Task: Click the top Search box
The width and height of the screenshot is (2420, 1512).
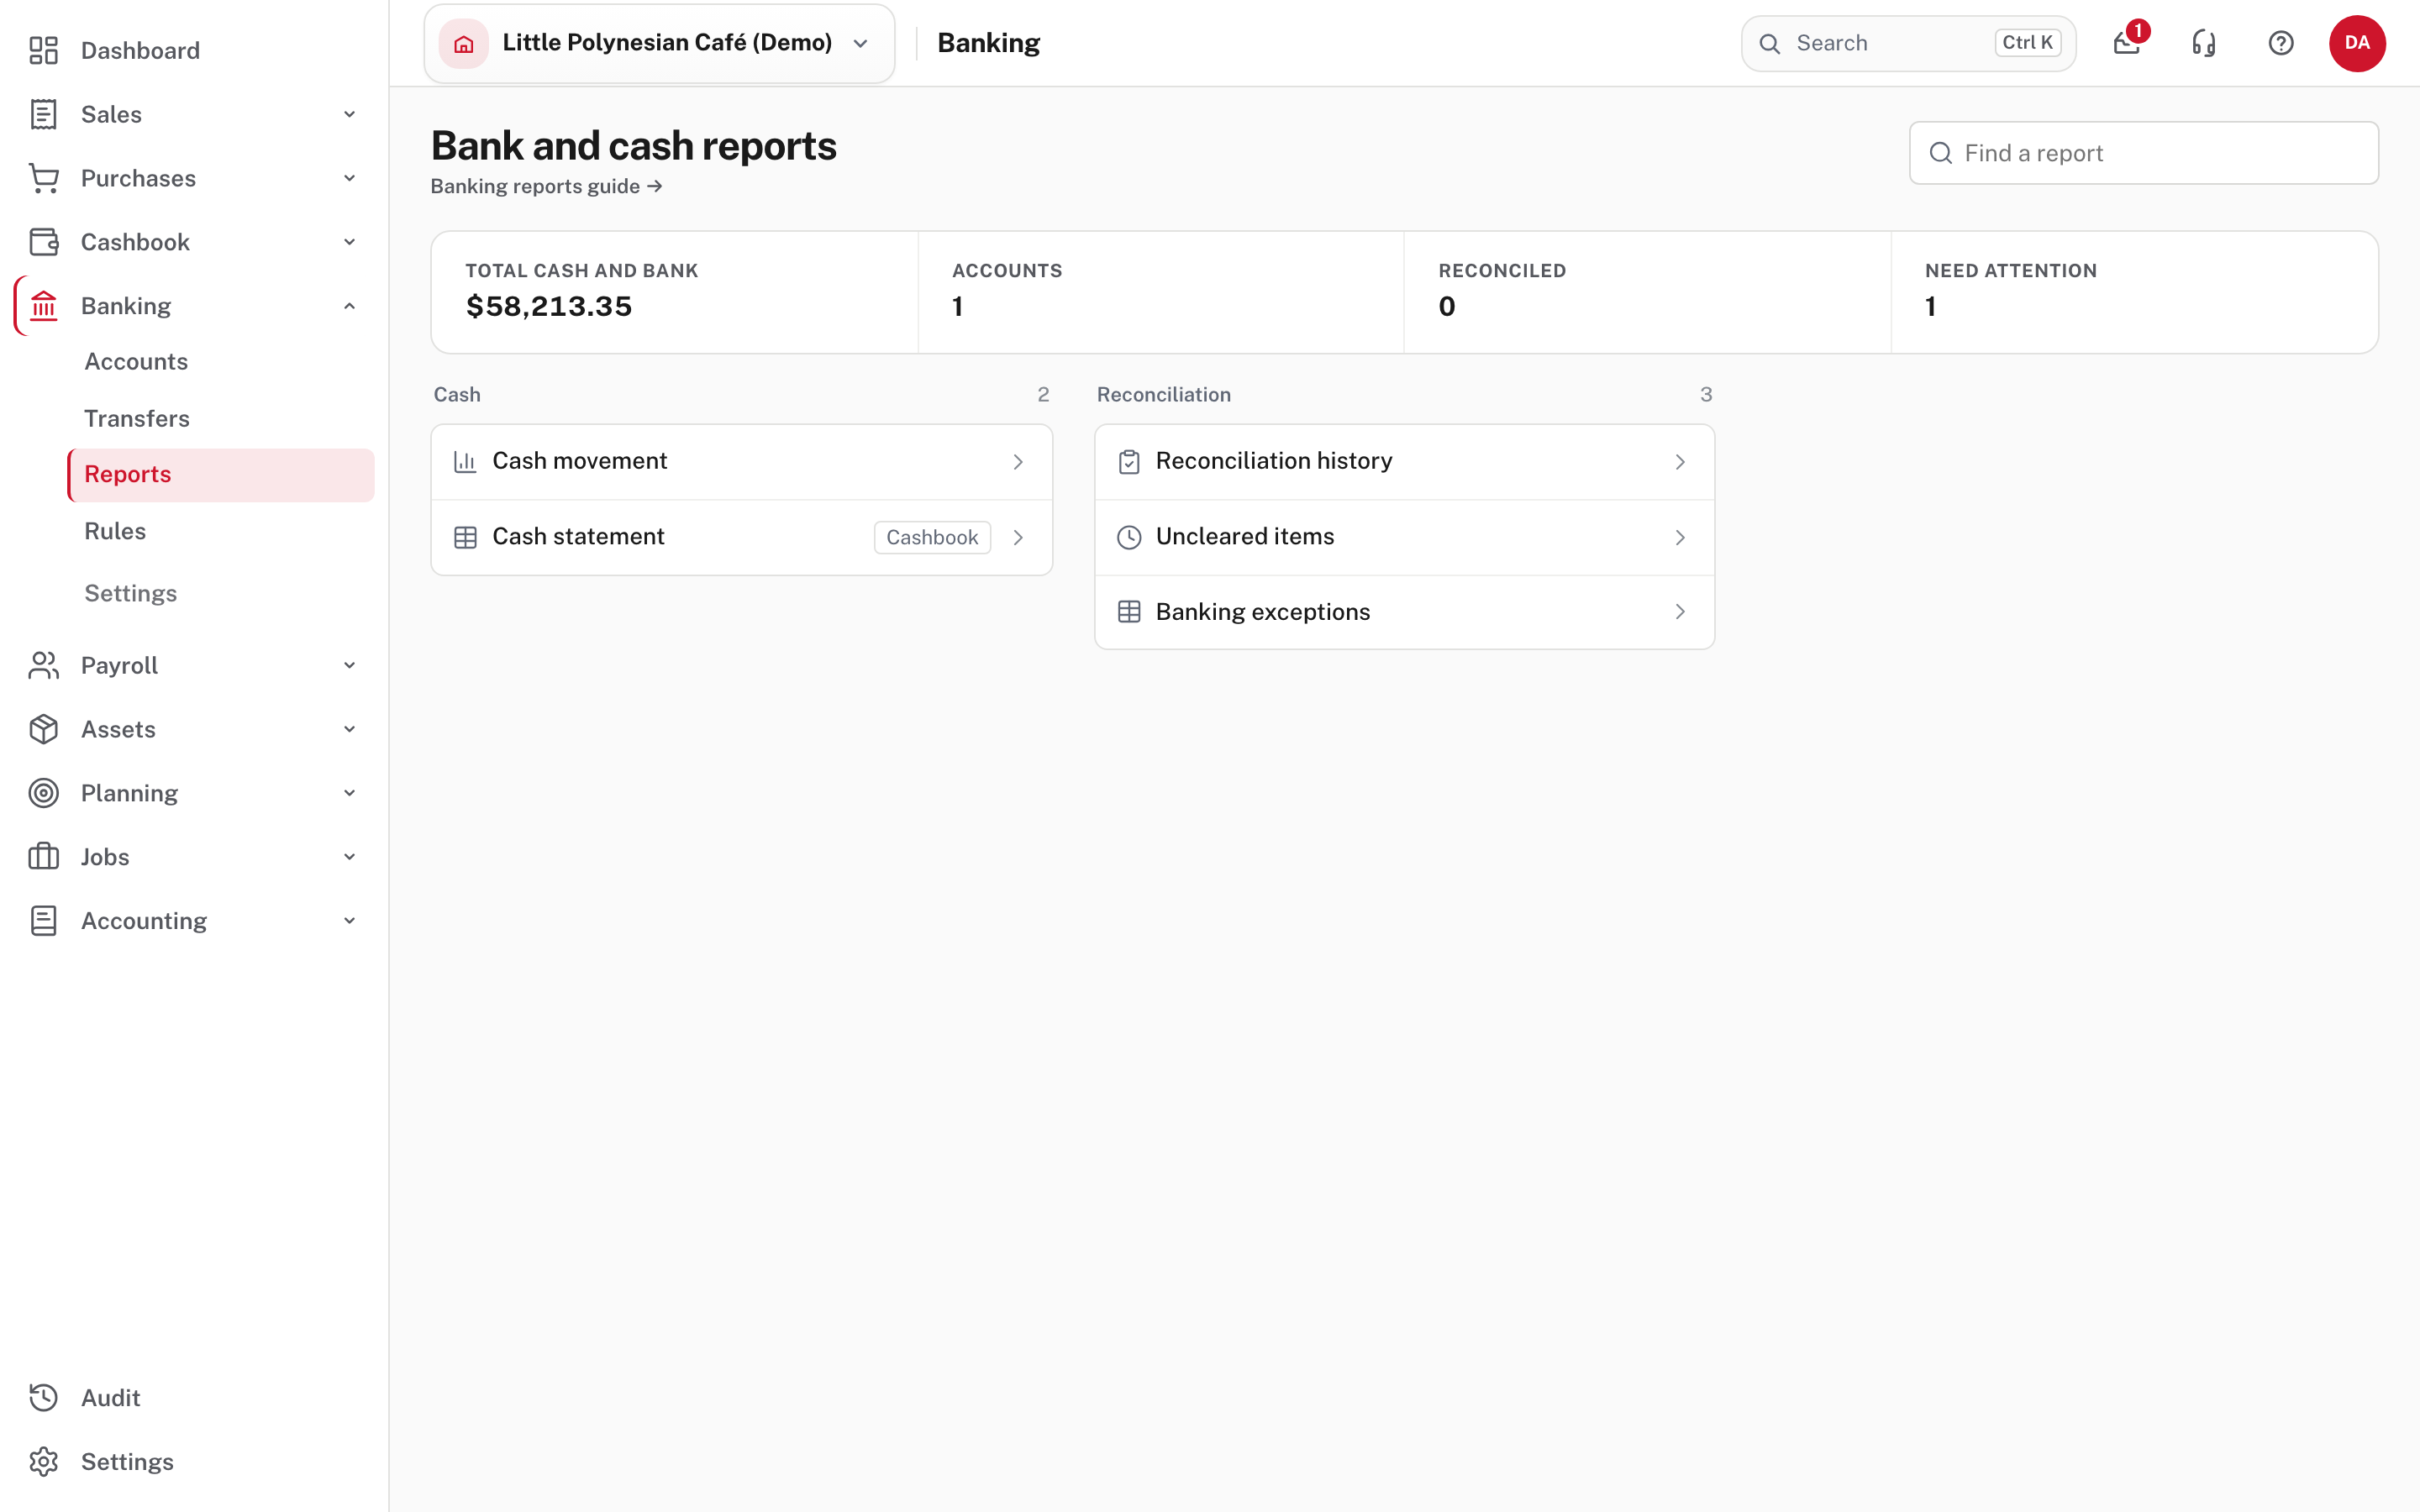Action: click(1908, 43)
